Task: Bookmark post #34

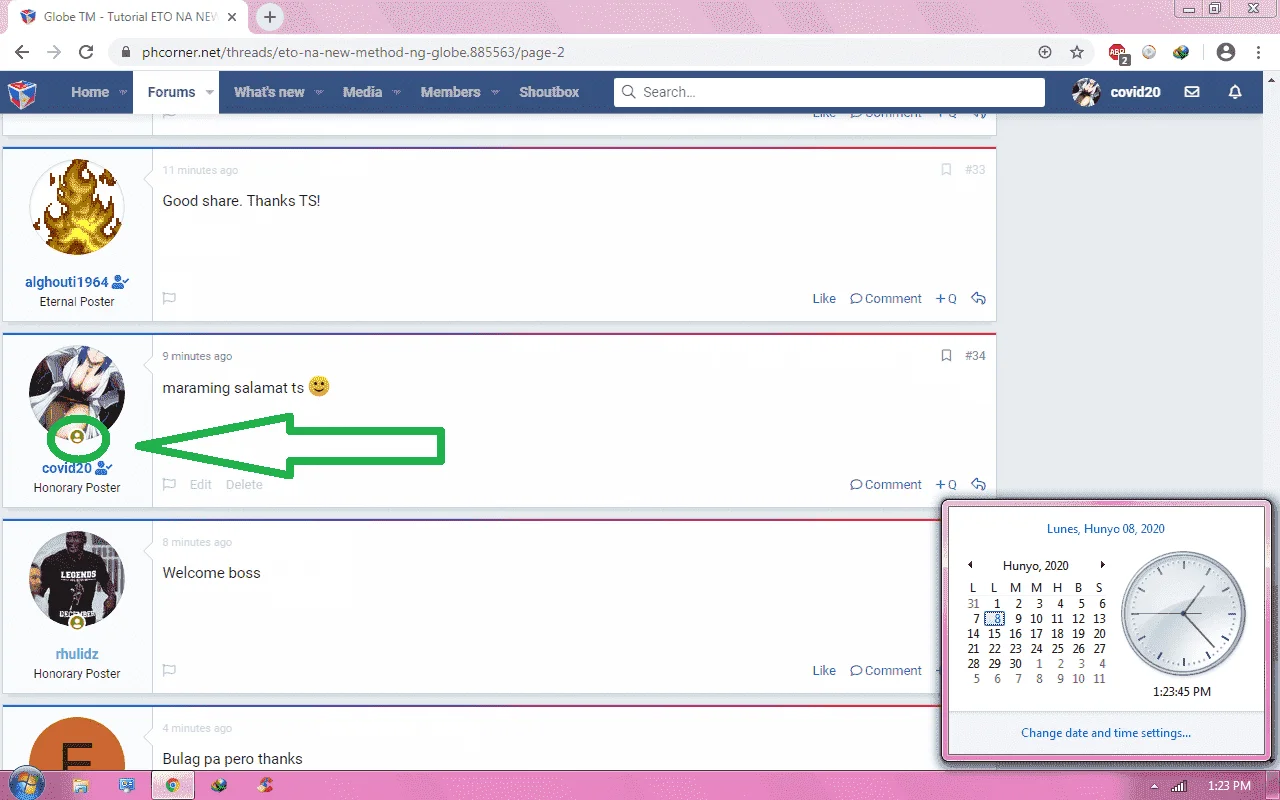Action: pos(946,356)
